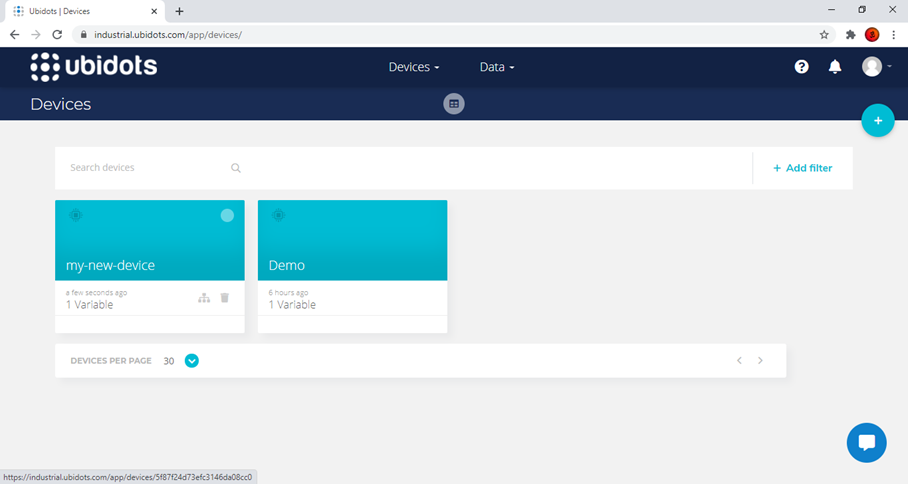Click the hierarchy icon on my-new-device
Screen dimensions: 908x484
[x=204, y=298]
